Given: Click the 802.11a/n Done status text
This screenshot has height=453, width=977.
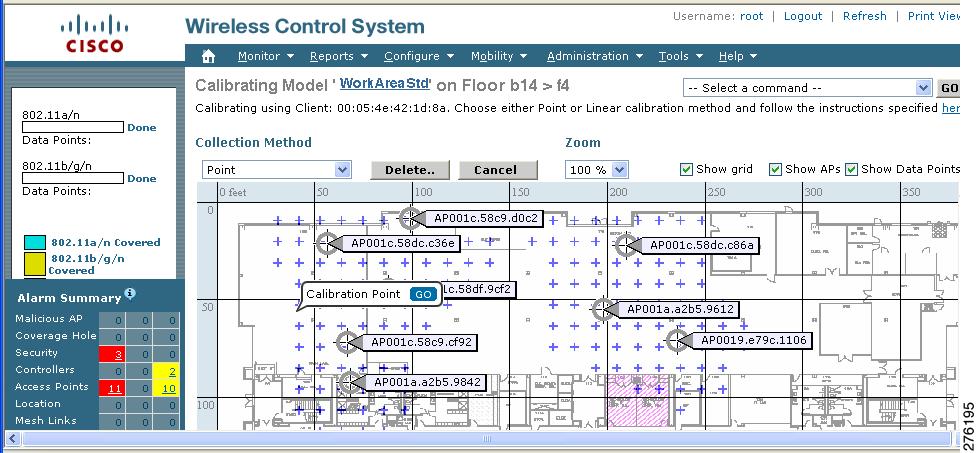Looking at the screenshot, I should tap(141, 127).
